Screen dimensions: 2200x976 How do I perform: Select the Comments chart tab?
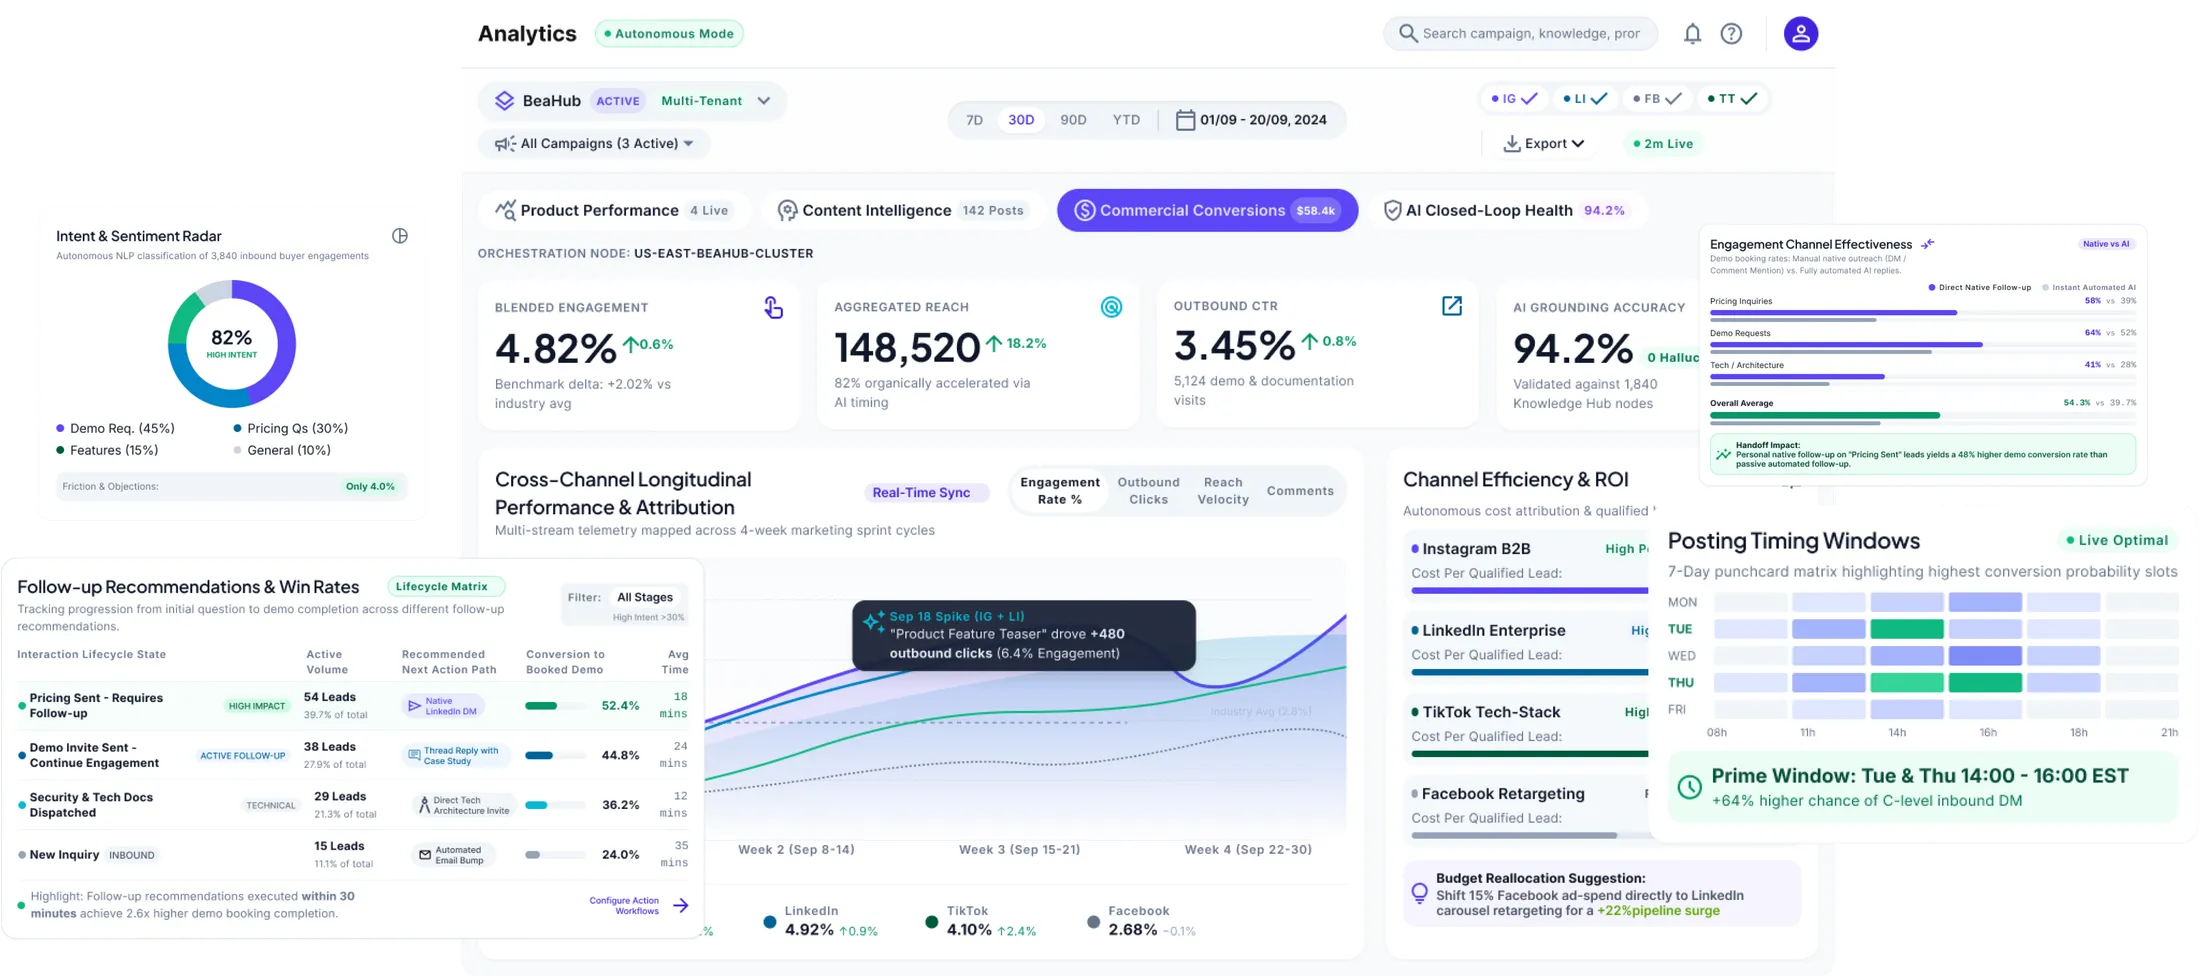(x=1300, y=491)
